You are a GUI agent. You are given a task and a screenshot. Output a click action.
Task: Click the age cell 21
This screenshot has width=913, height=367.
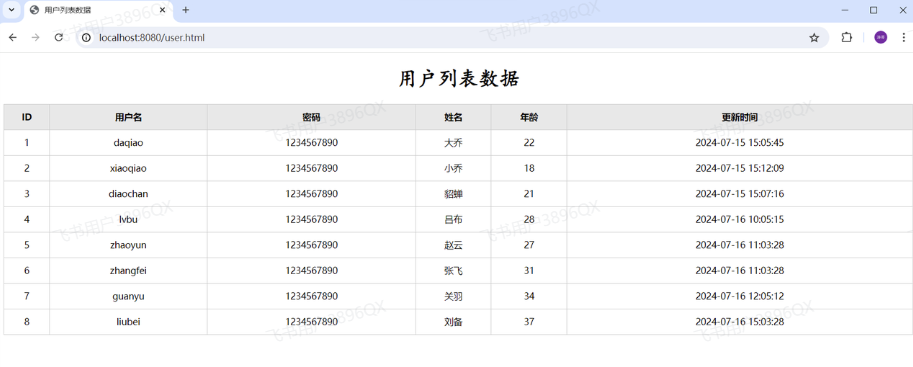[x=529, y=194]
